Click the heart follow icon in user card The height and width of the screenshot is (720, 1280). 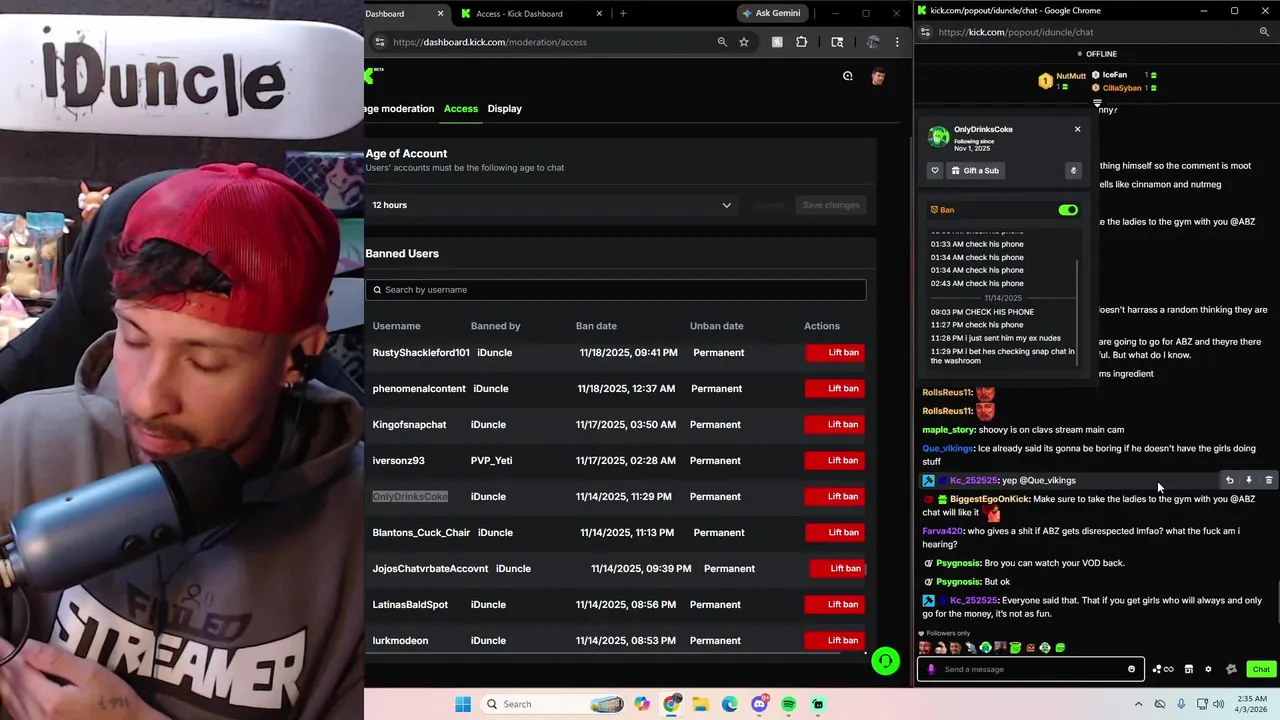click(935, 171)
